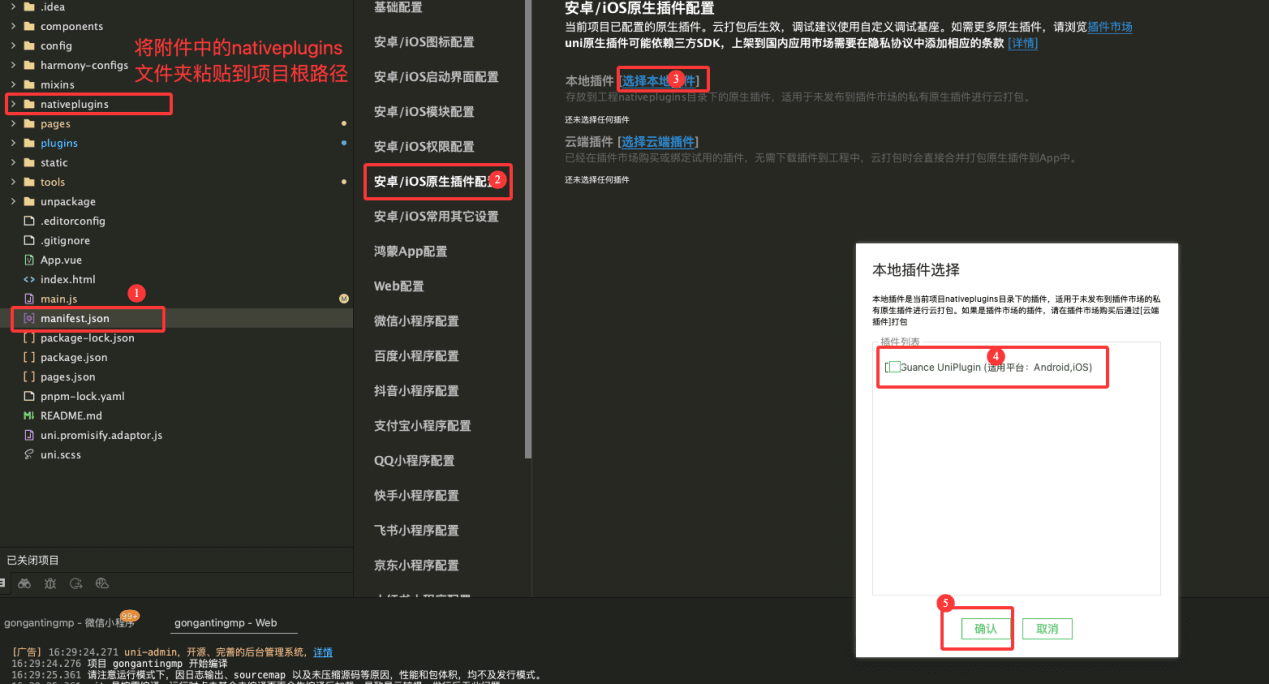Expand the components folder chevron

point(12,26)
